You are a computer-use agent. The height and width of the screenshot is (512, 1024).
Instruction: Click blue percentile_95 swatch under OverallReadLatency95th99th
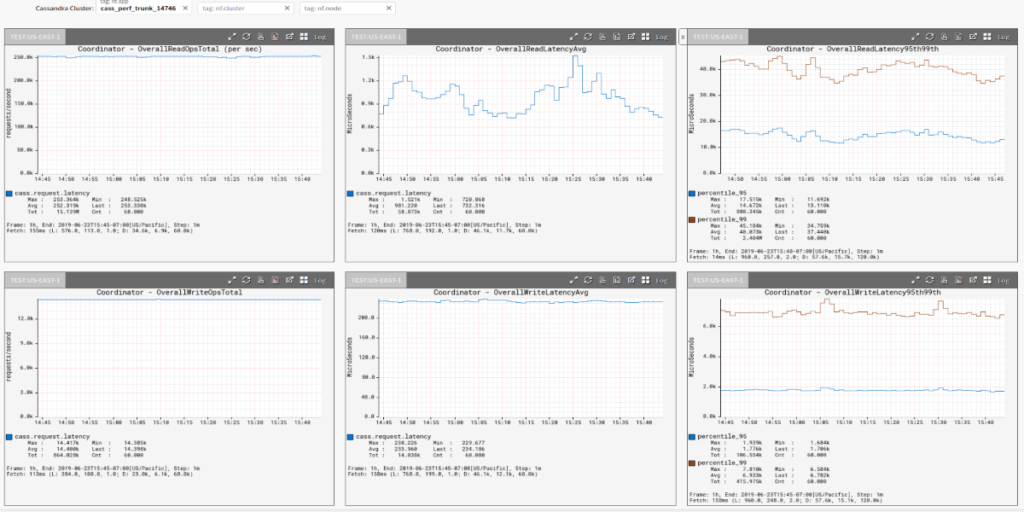[692, 193]
